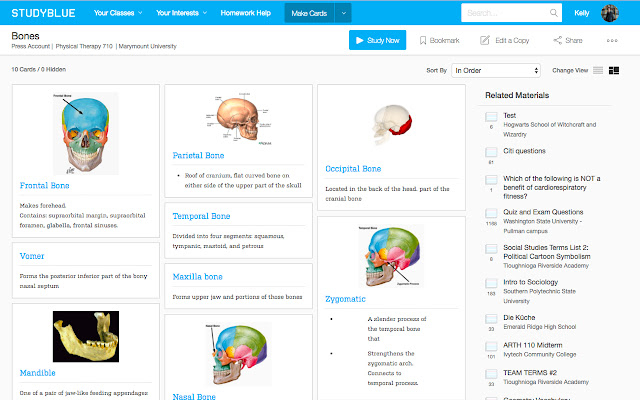Click the Bookmark label
The width and height of the screenshot is (640, 400).
[x=444, y=40]
